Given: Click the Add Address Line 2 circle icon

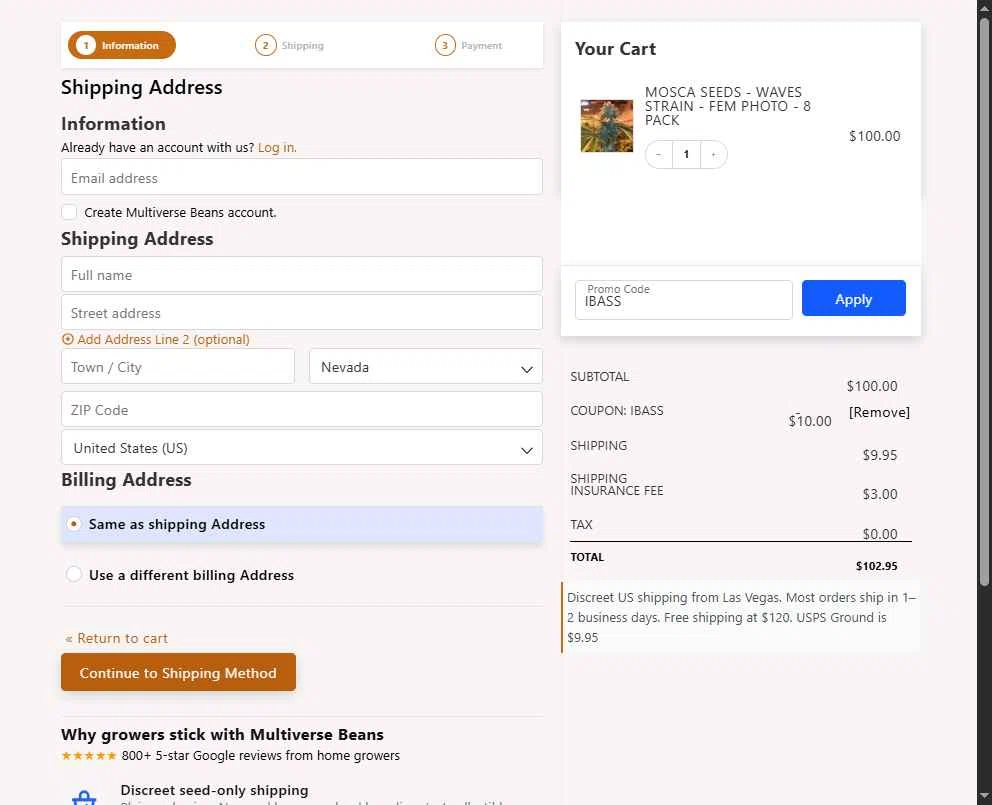Looking at the screenshot, I should (68, 339).
